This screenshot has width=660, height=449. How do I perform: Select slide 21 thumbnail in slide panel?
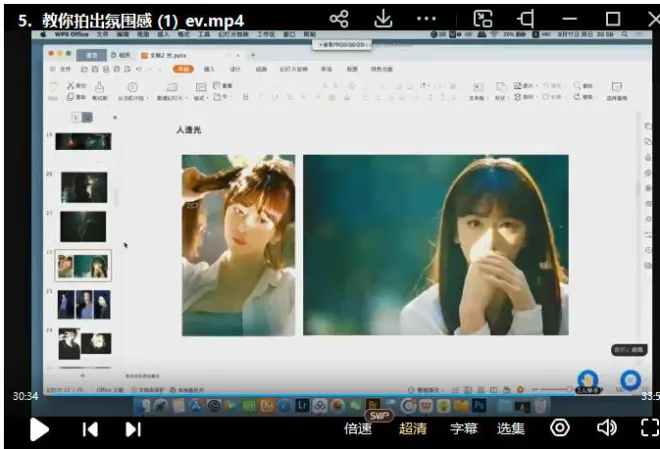tap(84, 226)
